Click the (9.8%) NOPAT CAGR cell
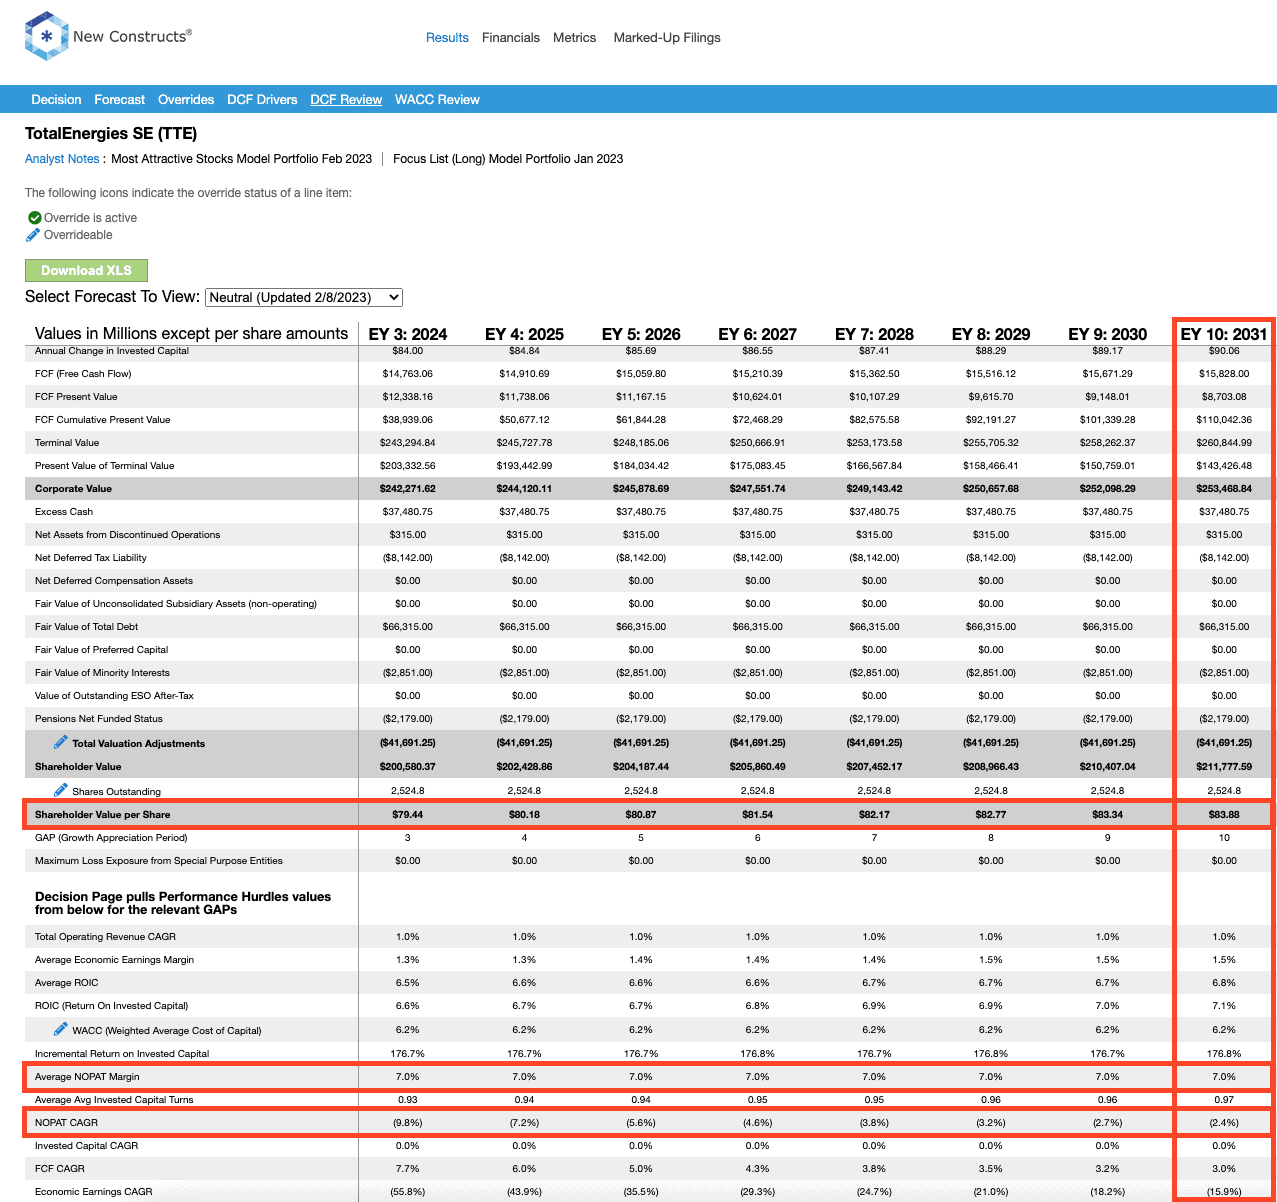This screenshot has width=1277, height=1202. pyautogui.click(x=408, y=1123)
